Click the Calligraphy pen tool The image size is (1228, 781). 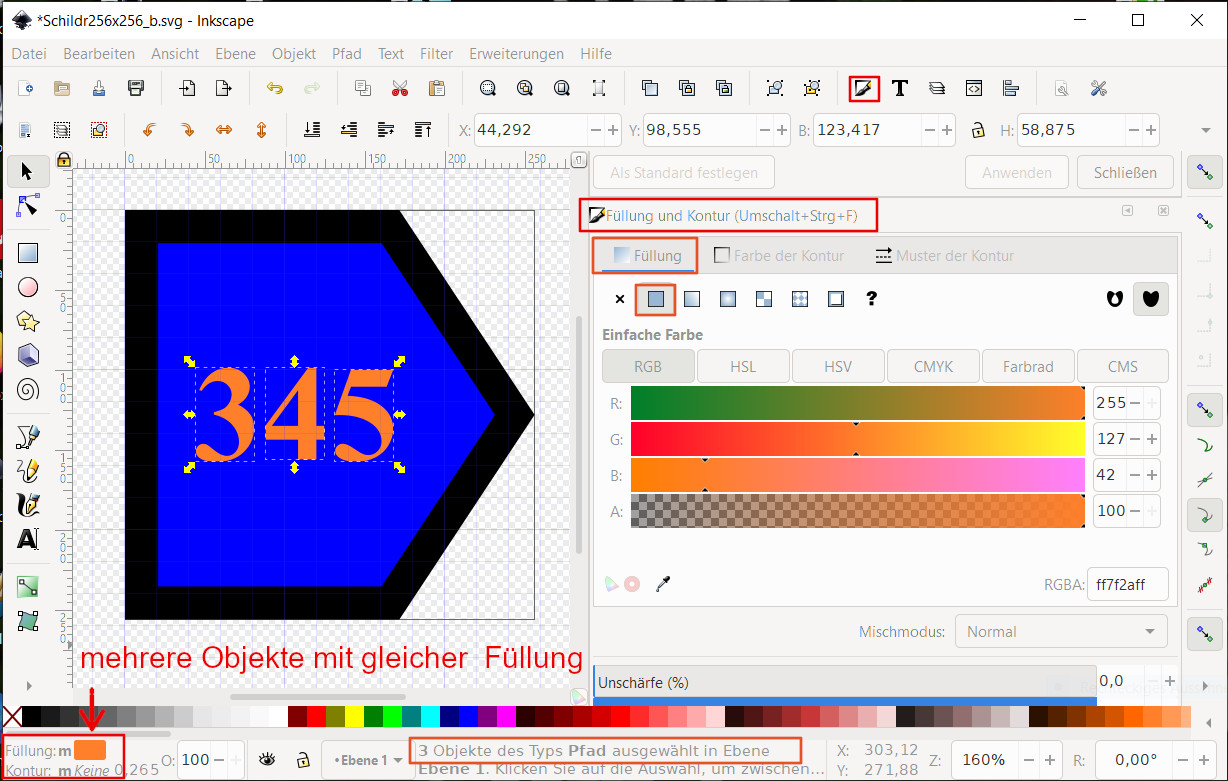pyautogui.click(x=28, y=504)
